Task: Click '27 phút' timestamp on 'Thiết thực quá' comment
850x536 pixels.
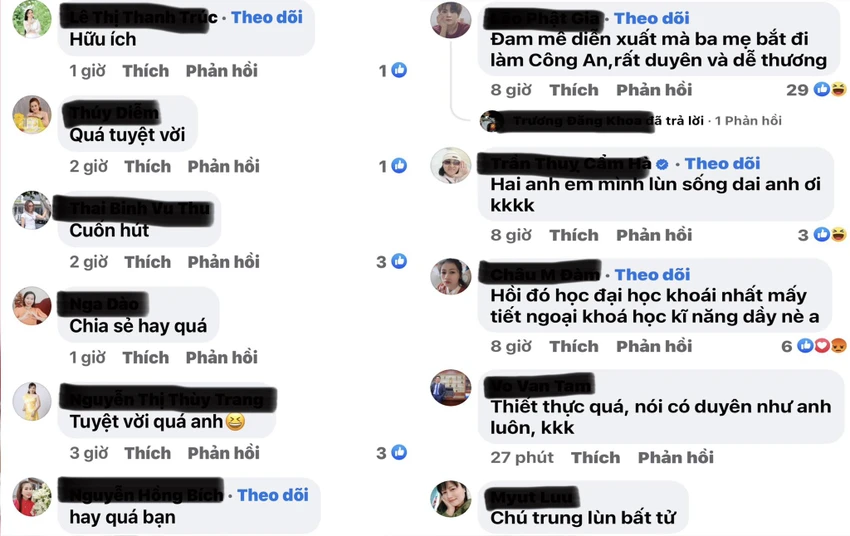Action: (x=521, y=457)
